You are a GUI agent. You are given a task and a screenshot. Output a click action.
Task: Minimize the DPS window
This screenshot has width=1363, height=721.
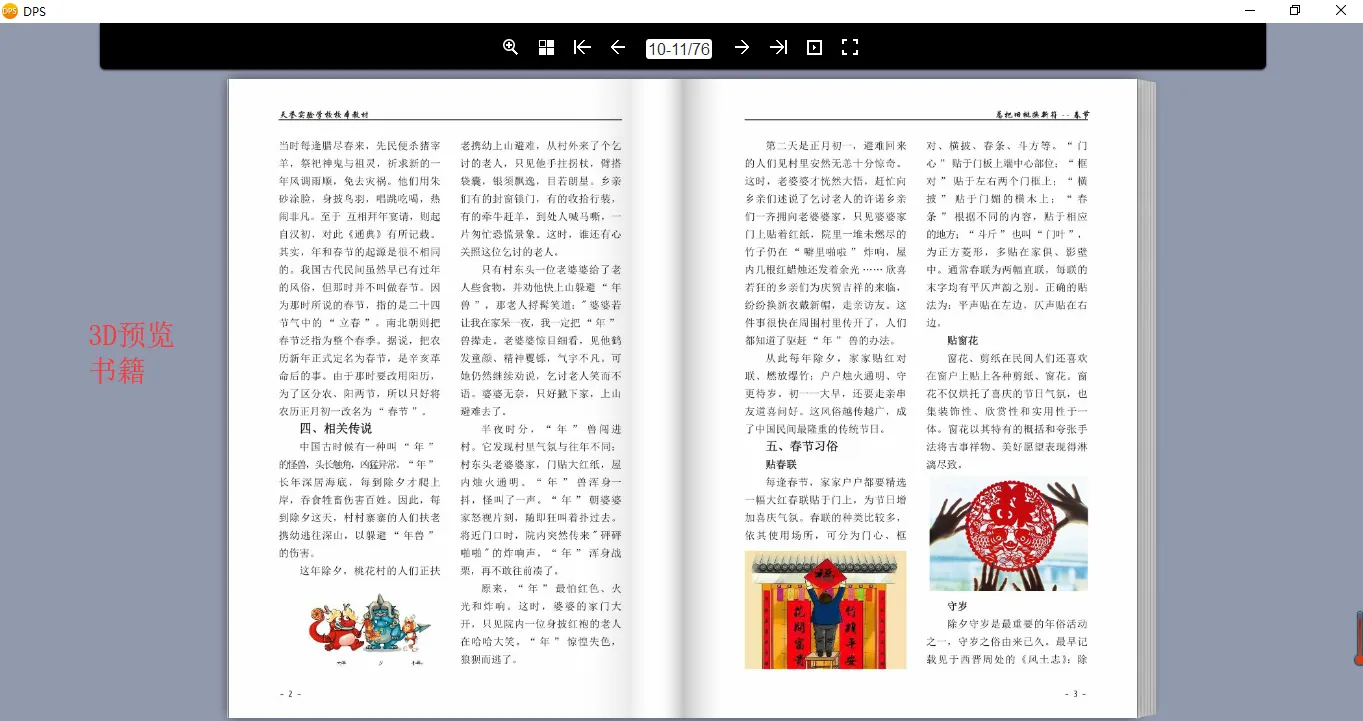click(1250, 11)
